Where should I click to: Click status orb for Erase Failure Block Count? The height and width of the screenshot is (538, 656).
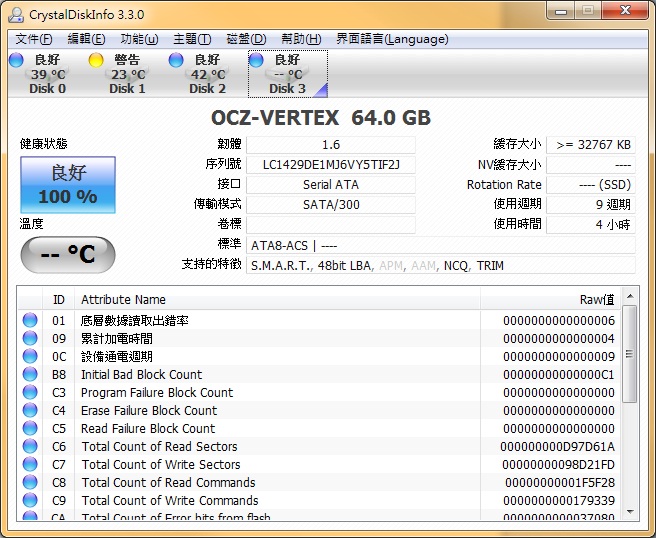click(x=30, y=410)
